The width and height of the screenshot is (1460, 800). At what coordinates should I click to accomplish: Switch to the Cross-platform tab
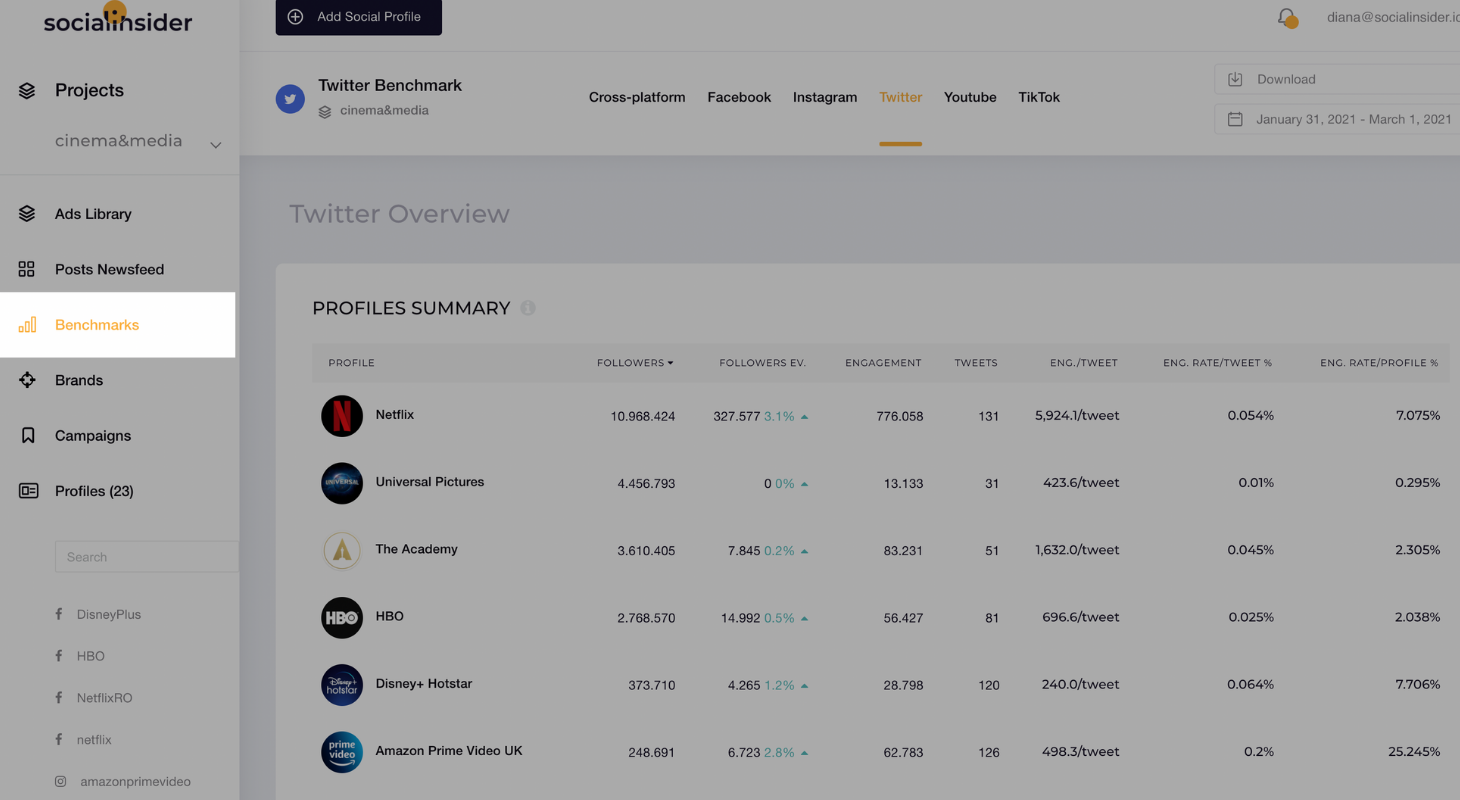point(637,97)
